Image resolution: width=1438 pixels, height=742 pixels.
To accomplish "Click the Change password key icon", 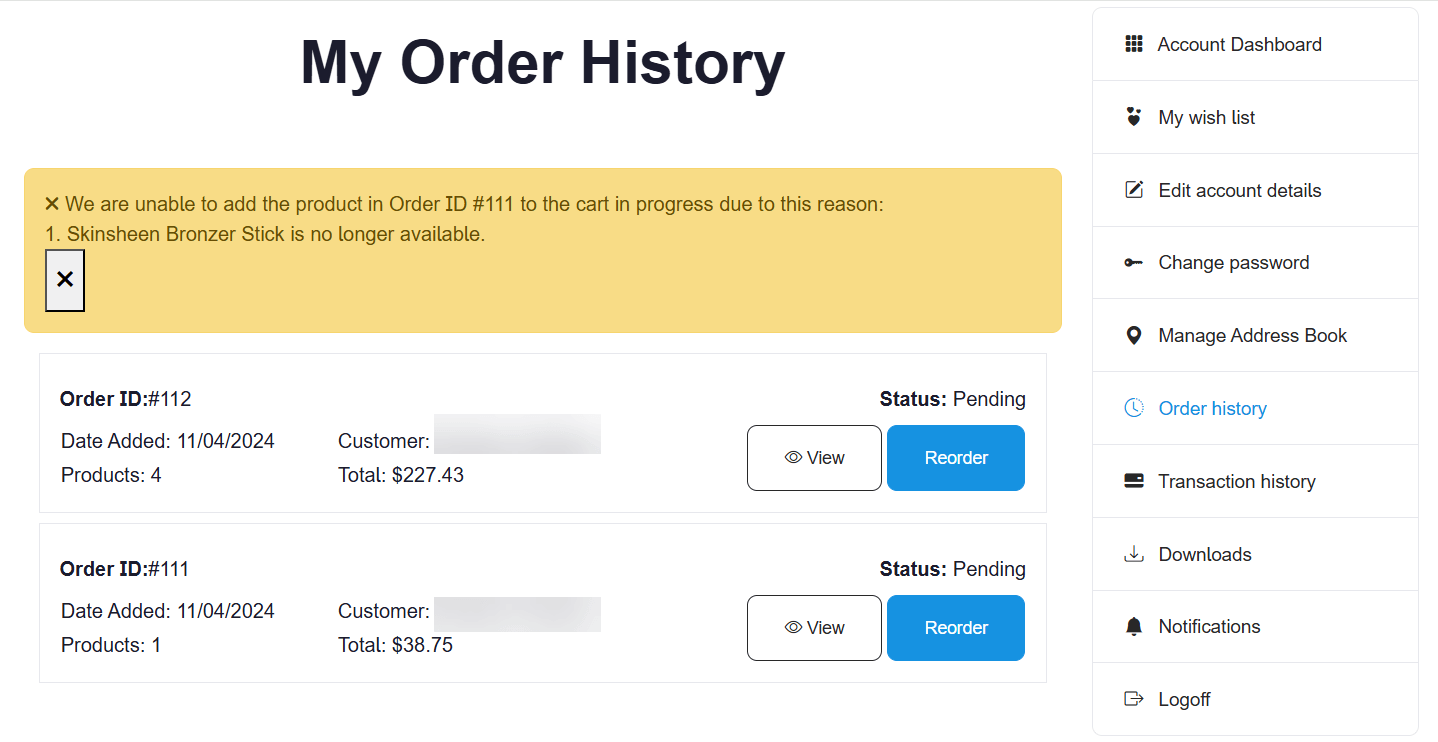I will [x=1133, y=263].
